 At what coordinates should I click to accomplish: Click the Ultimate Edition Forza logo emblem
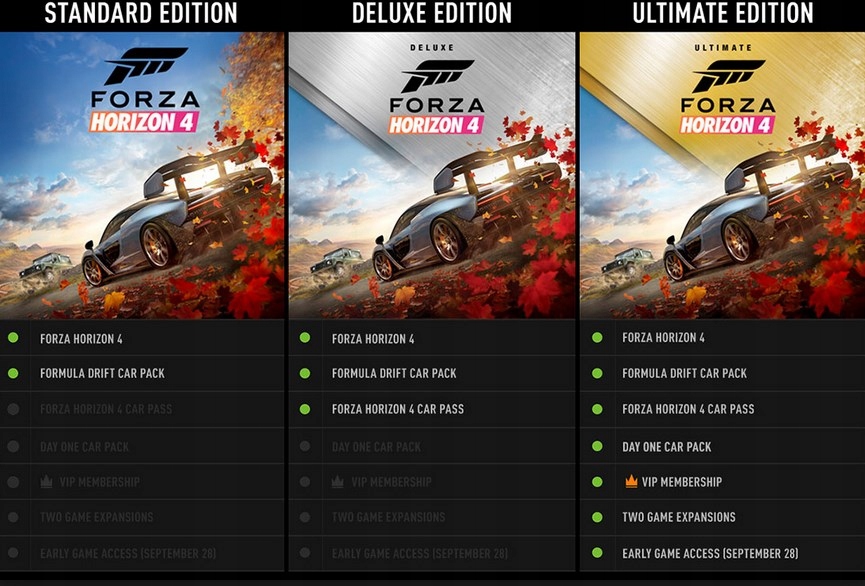[x=728, y=76]
